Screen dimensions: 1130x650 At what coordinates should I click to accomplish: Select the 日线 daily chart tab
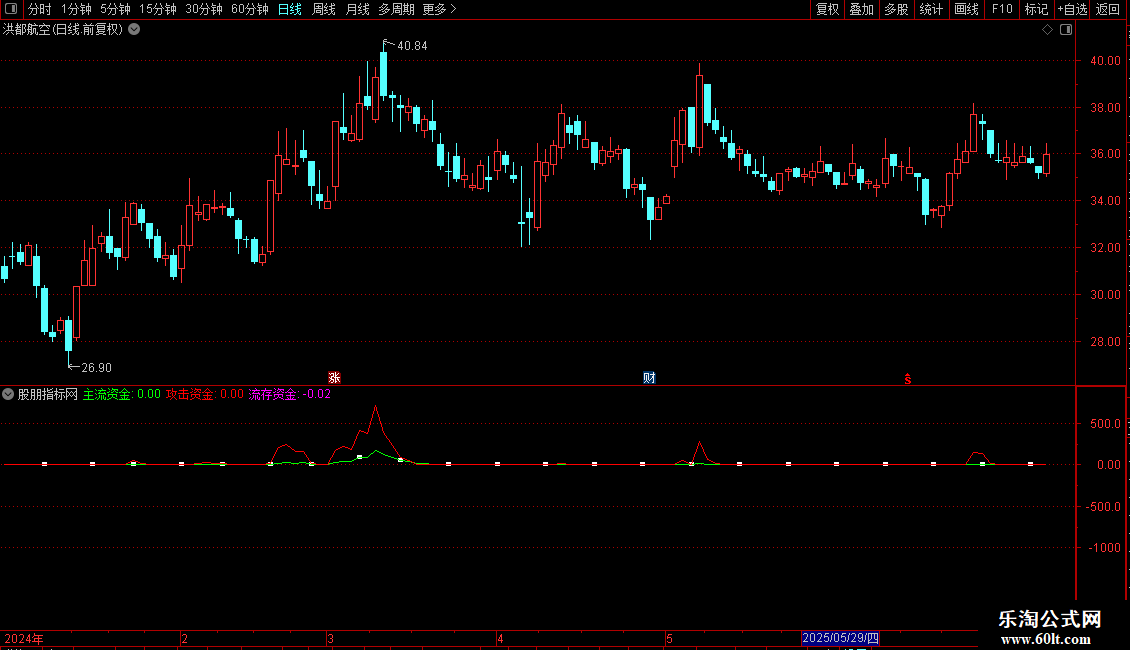[x=290, y=9]
